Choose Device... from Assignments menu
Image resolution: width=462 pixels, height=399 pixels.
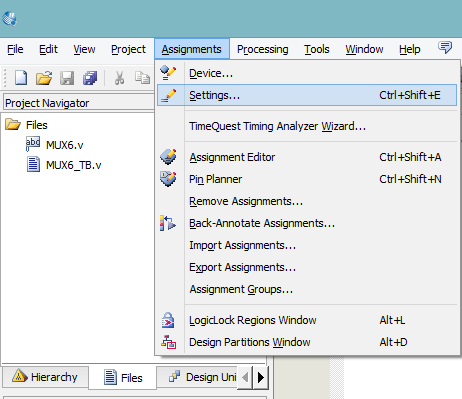(307, 73)
